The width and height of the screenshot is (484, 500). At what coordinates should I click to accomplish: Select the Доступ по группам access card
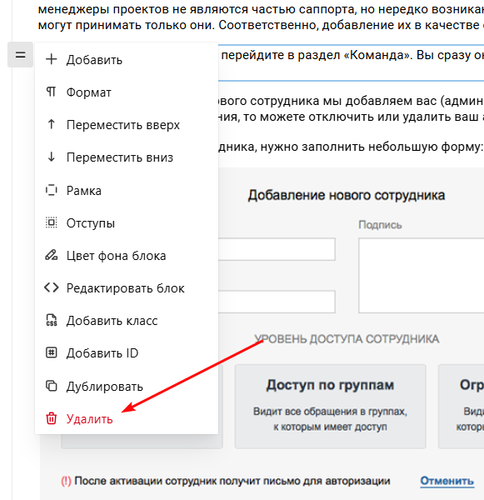[x=330, y=406]
